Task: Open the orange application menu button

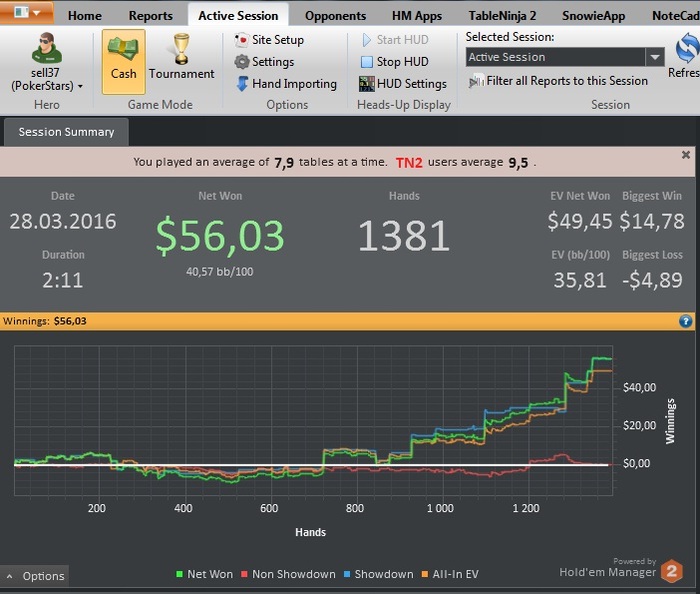Action: [26, 12]
